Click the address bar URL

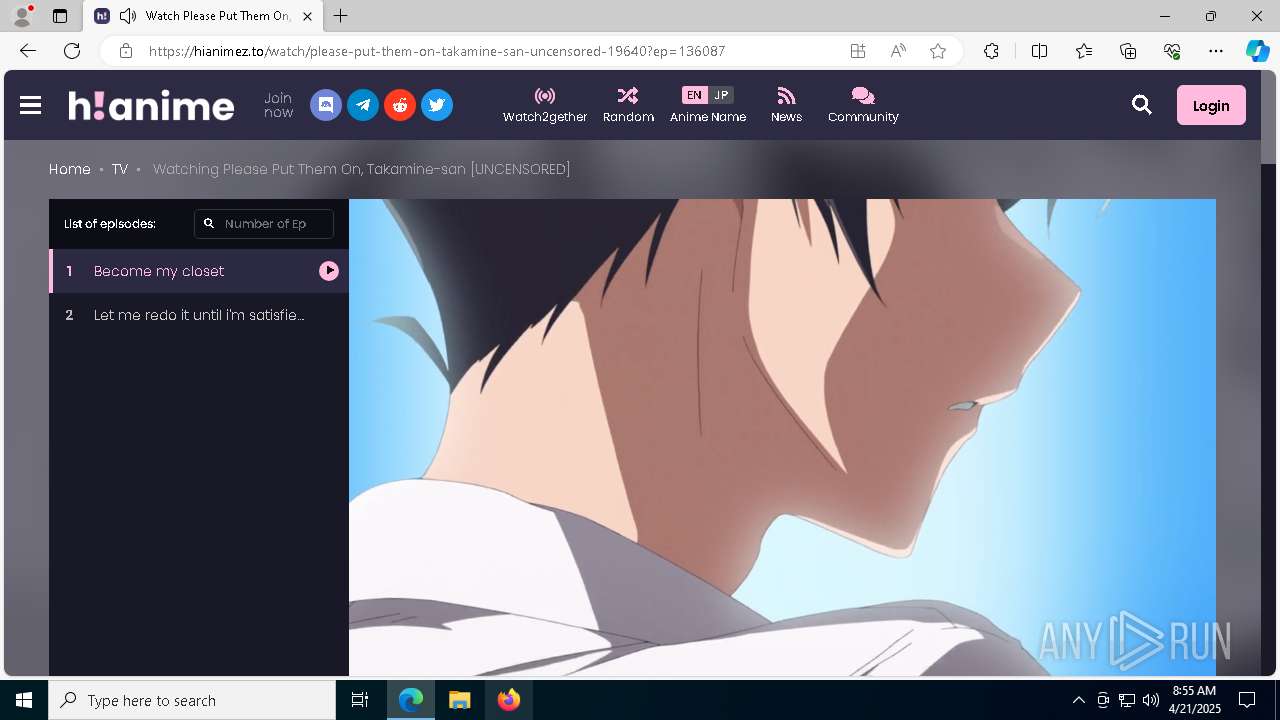click(437, 51)
